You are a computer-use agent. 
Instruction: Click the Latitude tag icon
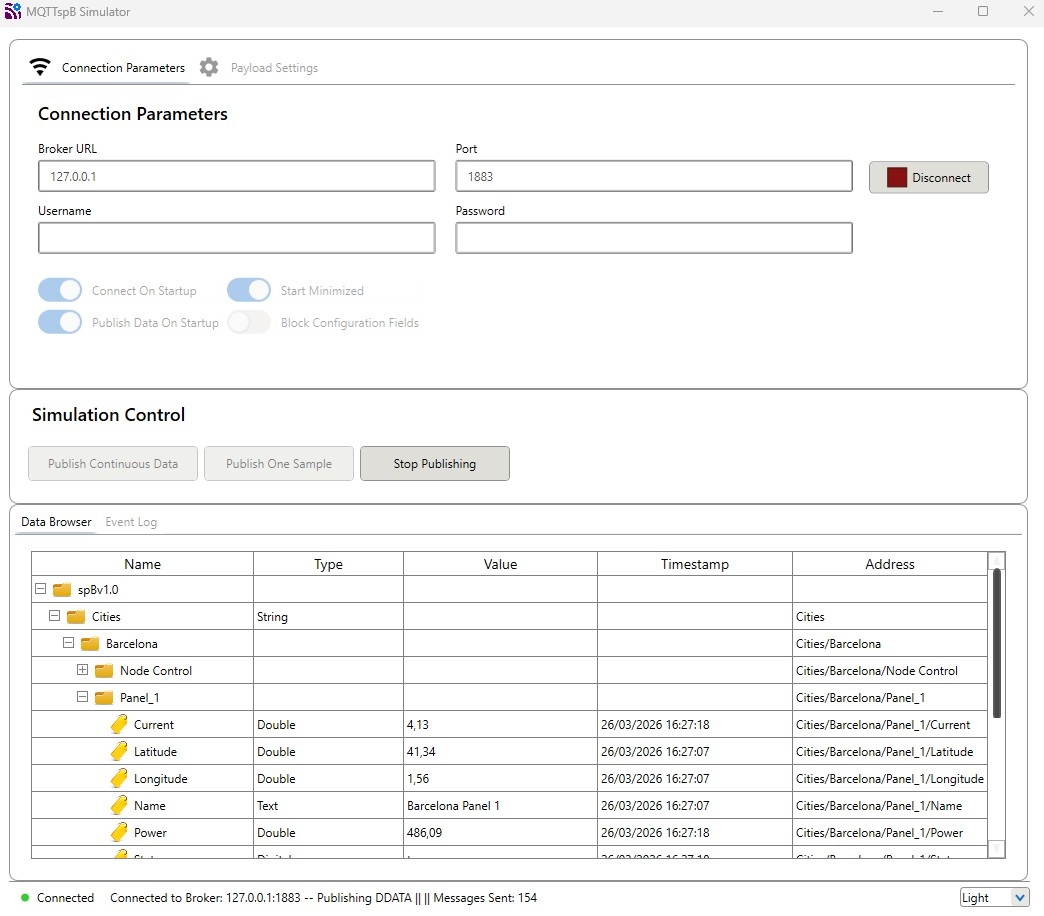coord(119,752)
